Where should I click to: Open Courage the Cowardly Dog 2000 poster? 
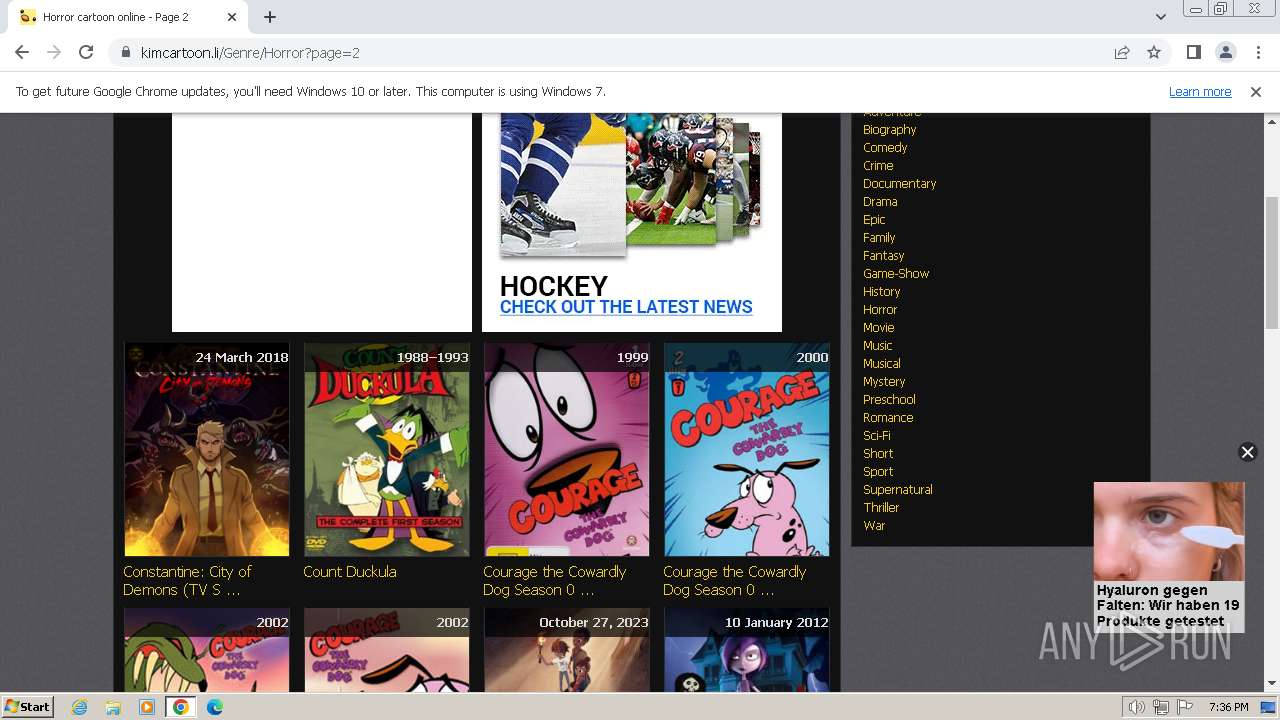[x=747, y=449]
